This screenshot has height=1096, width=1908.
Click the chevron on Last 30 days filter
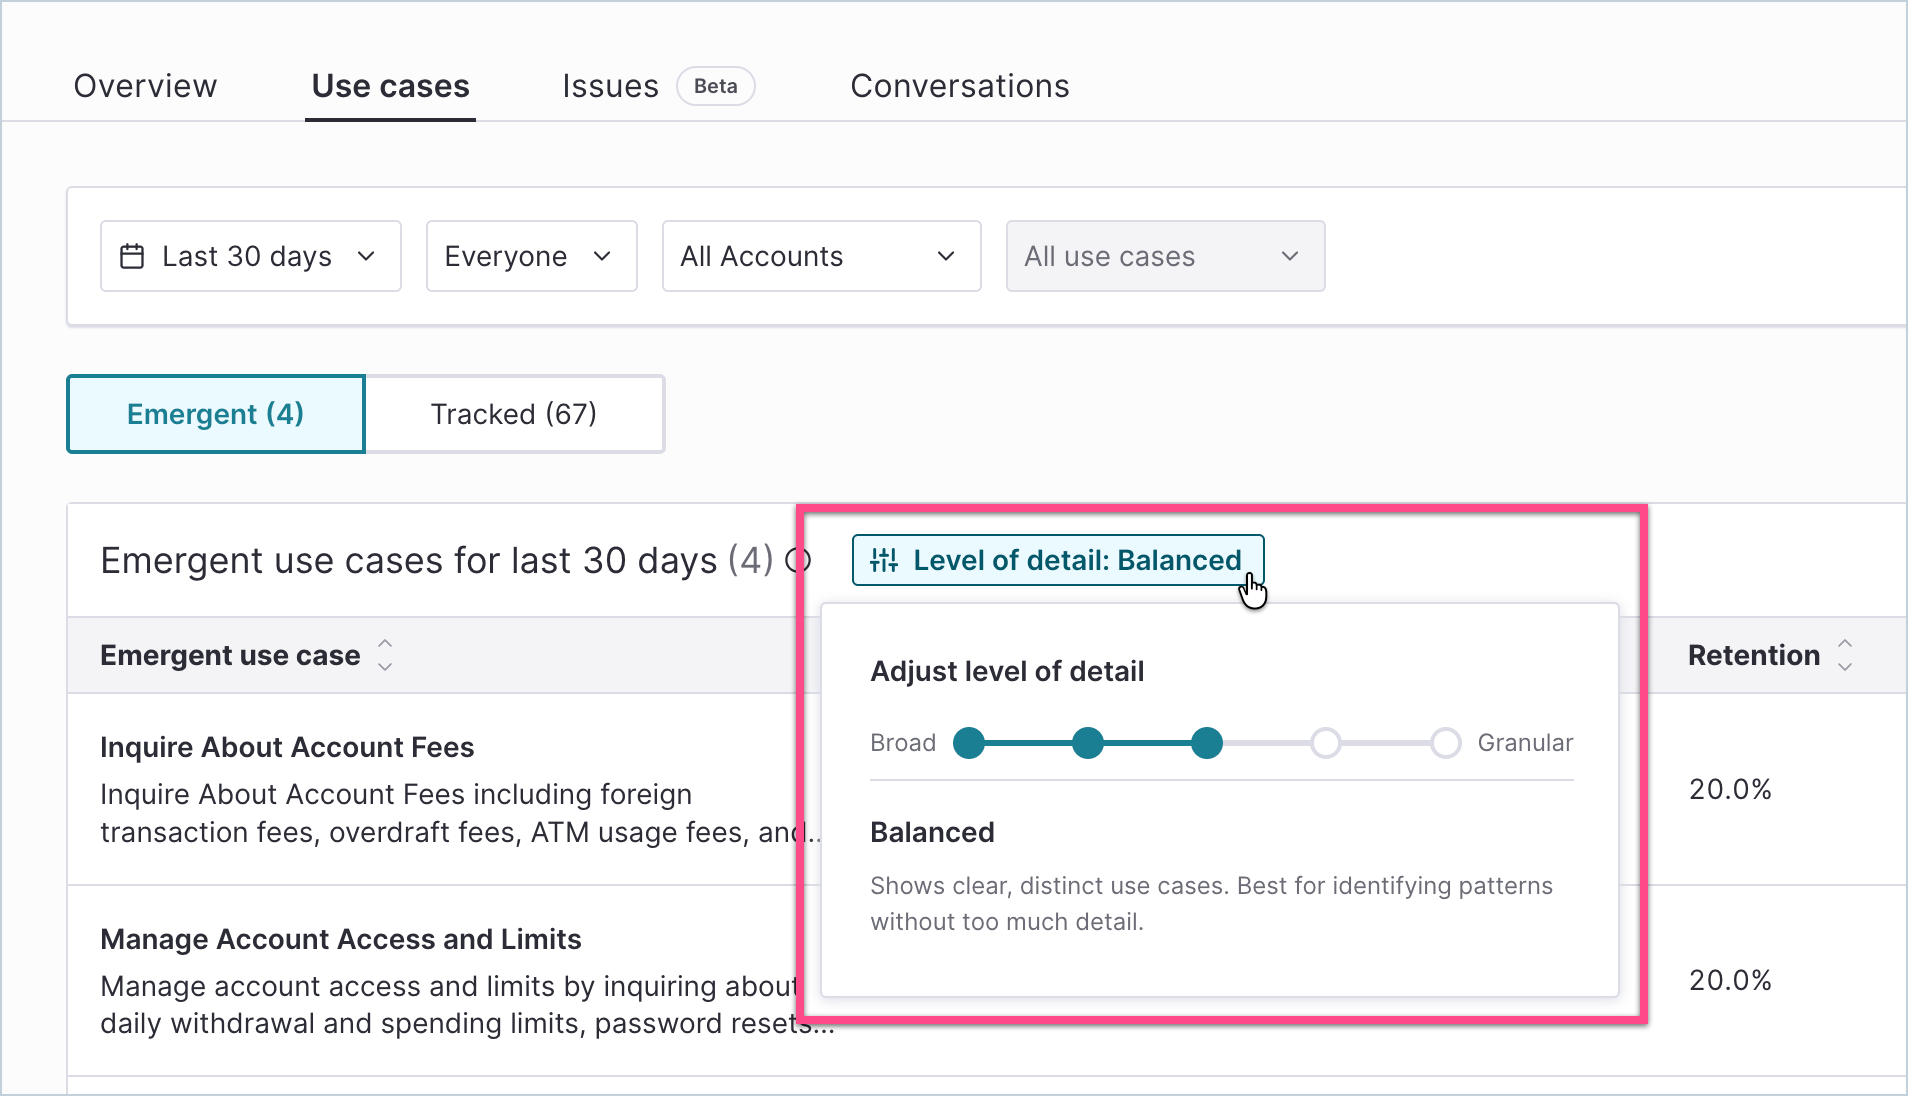coord(366,256)
